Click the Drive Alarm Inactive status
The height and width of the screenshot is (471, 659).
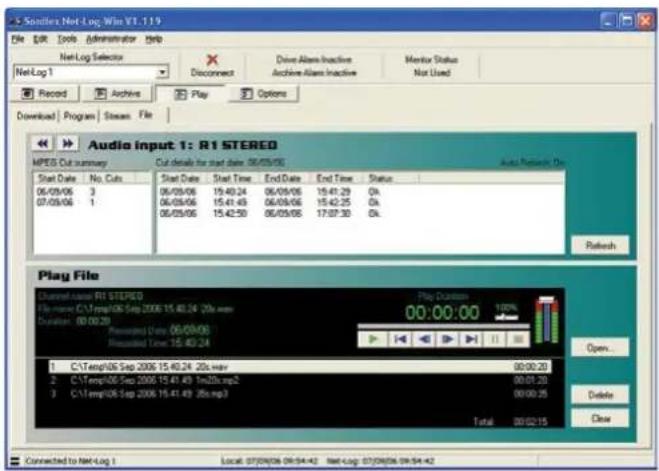point(314,59)
